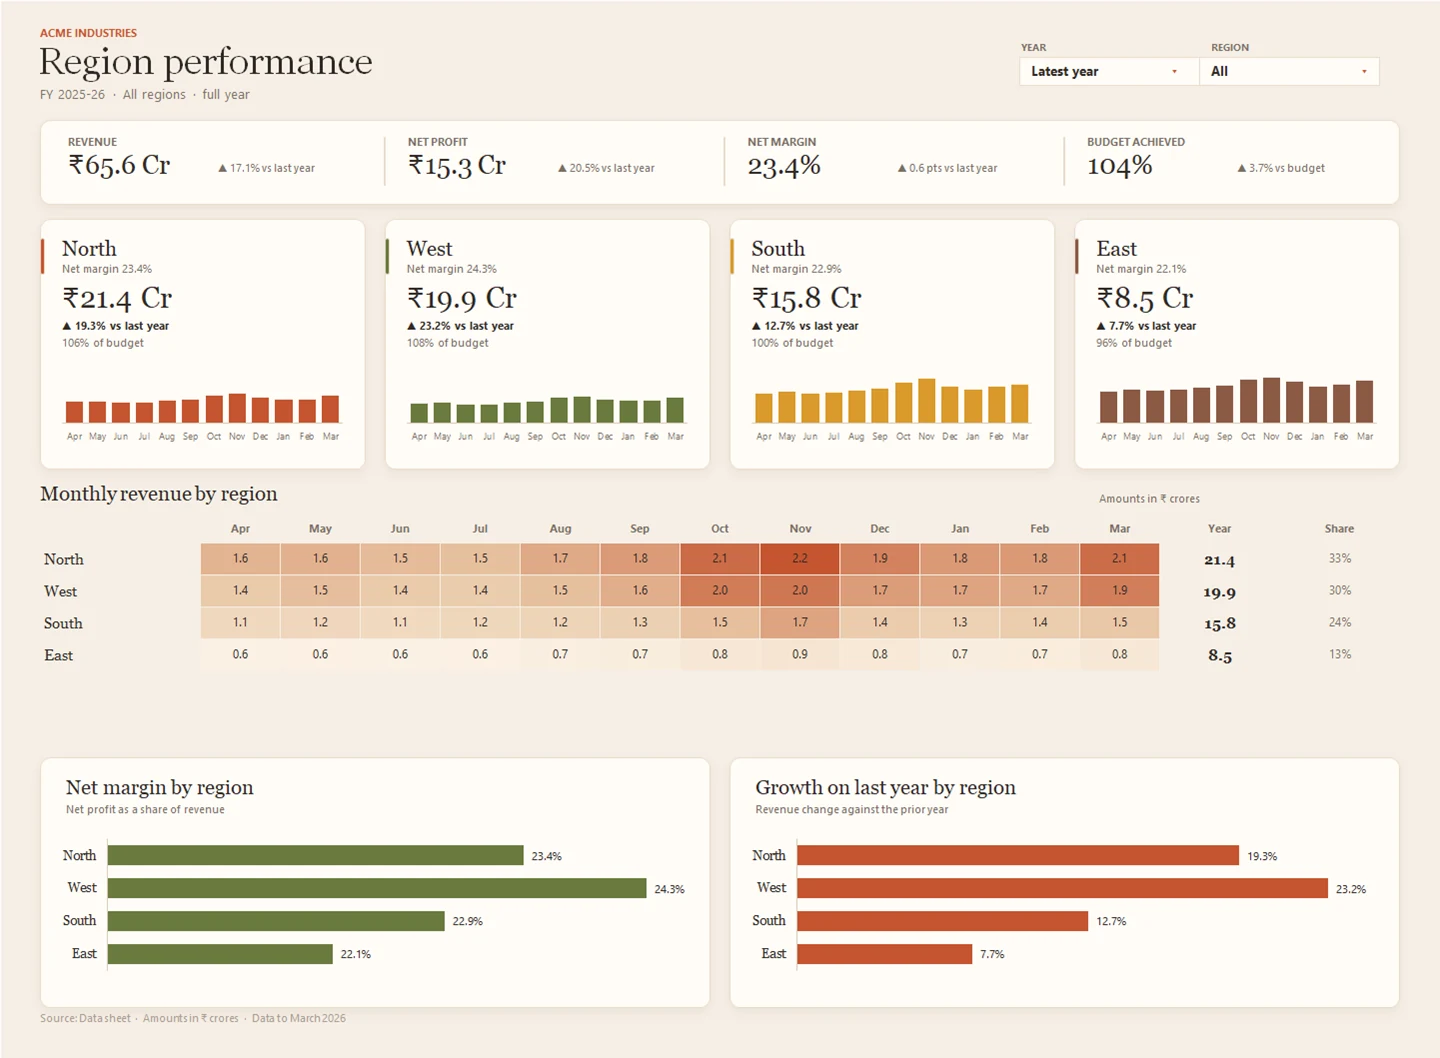This screenshot has height=1058, width=1440.
Task: Click the West row Year total "19.9"
Action: 1219,592
